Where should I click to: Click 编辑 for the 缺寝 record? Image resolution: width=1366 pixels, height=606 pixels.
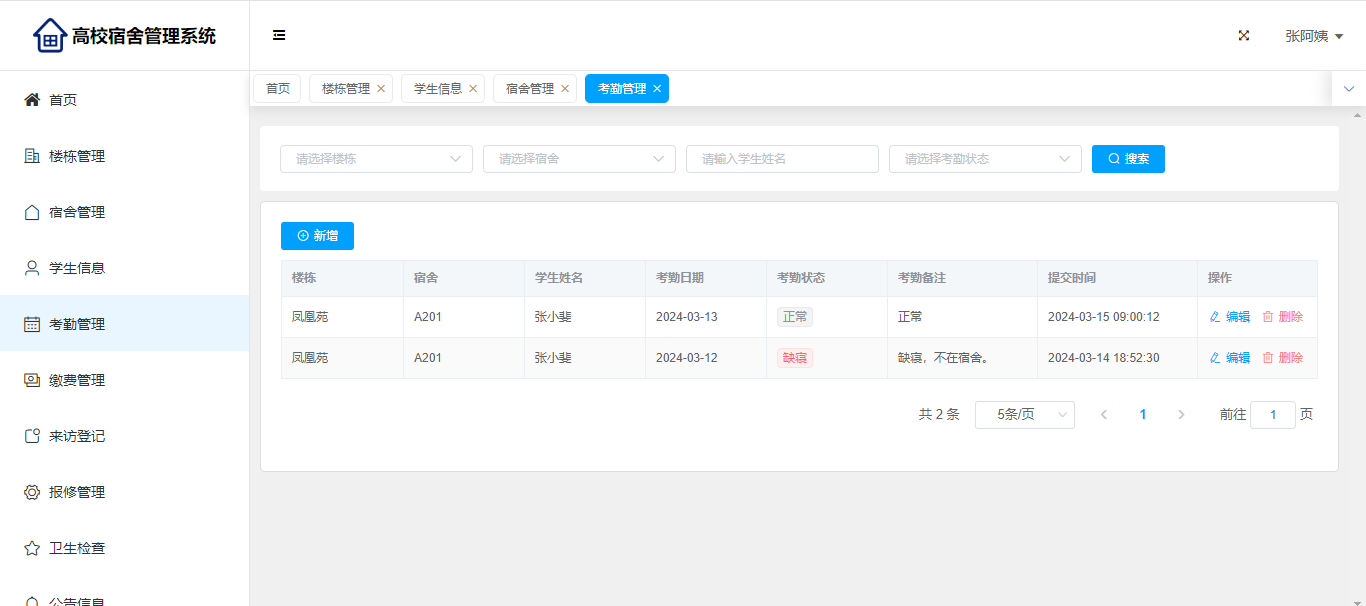(x=1230, y=358)
